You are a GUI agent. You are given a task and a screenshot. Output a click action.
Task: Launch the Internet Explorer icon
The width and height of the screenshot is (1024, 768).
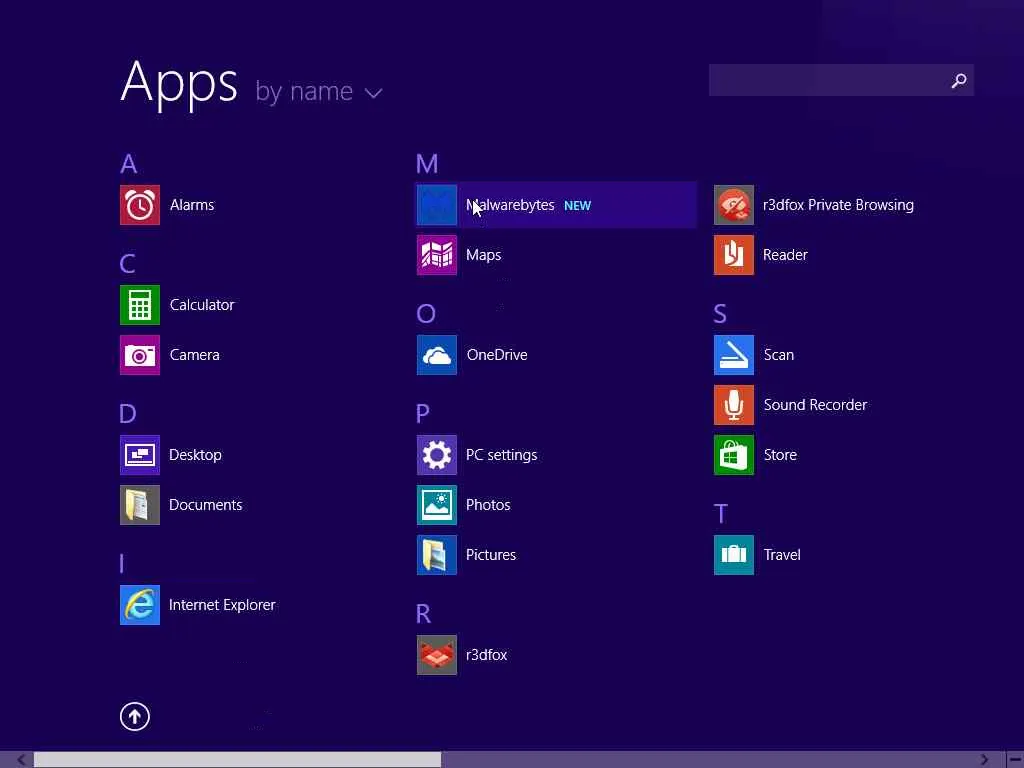pyautogui.click(x=140, y=605)
